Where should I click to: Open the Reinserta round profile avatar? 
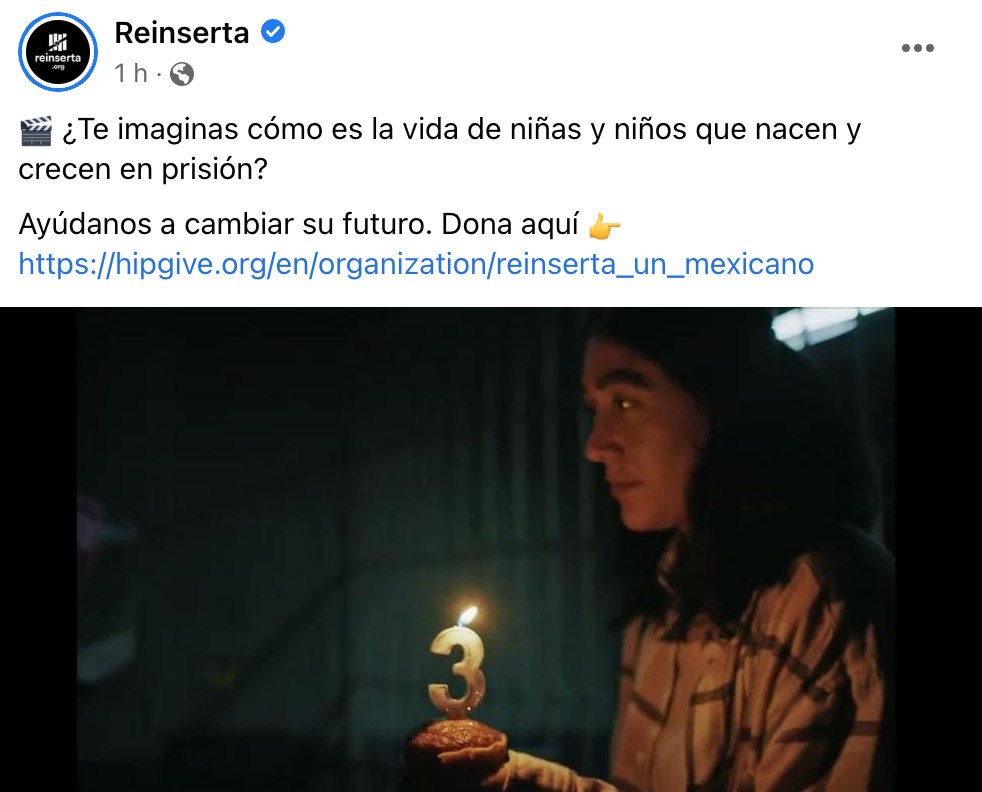(x=58, y=52)
